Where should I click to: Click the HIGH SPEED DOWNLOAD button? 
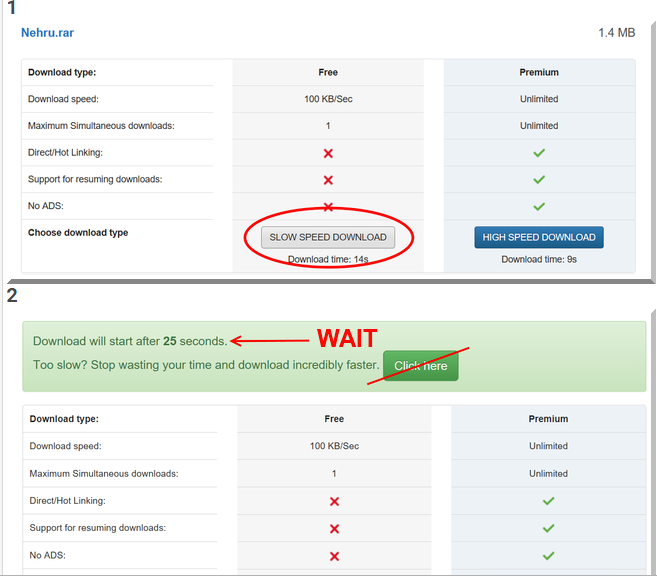(x=539, y=237)
